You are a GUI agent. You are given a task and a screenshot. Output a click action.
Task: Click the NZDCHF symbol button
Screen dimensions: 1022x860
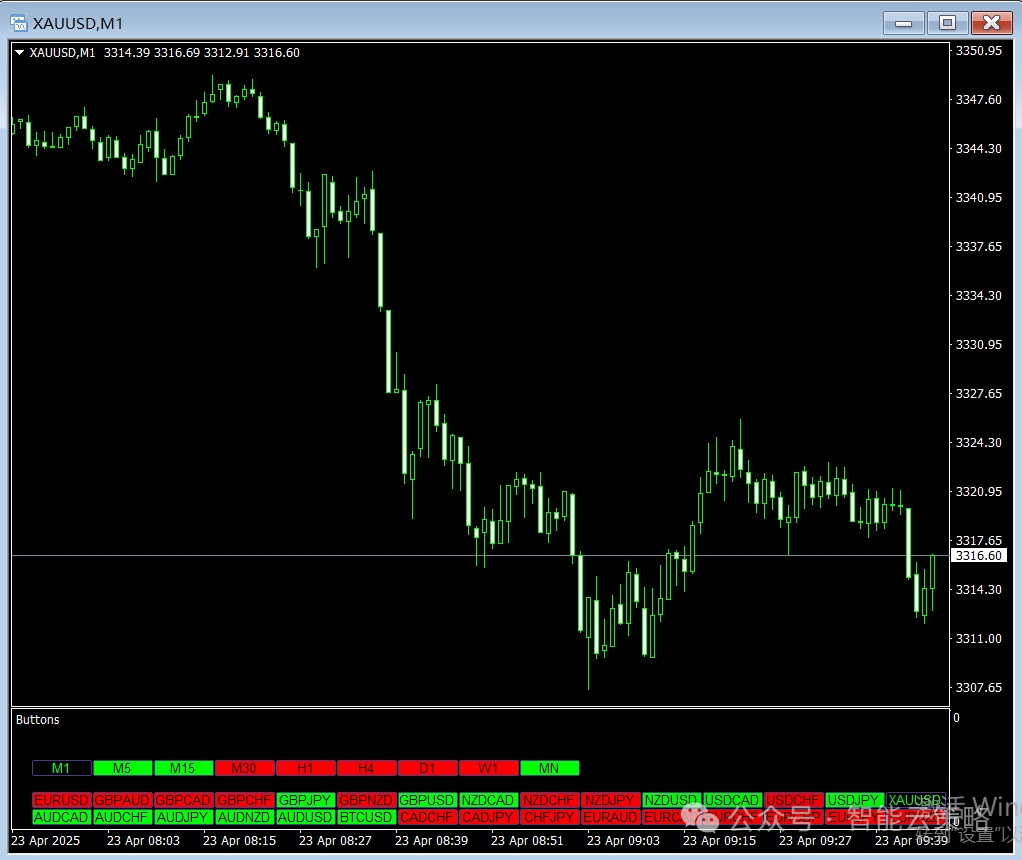(549, 800)
